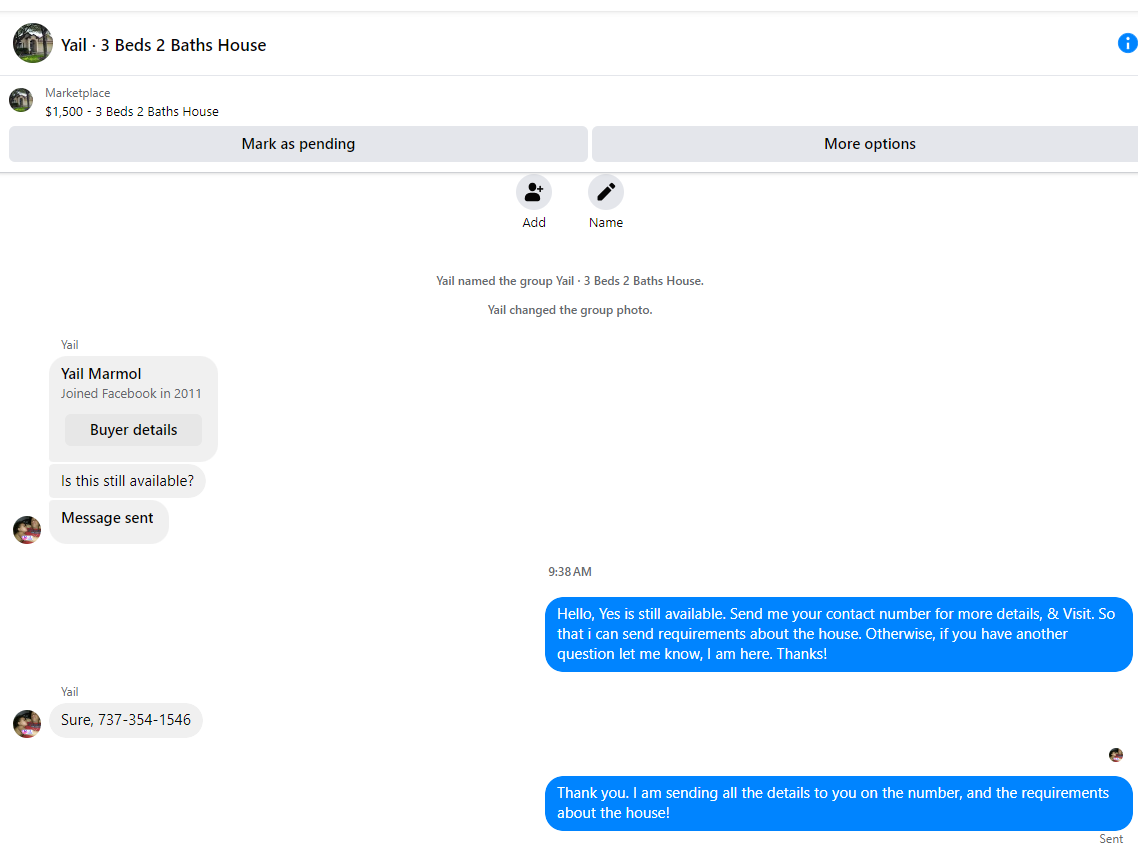Mark the listing as pending
This screenshot has width=1138, height=852.
point(298,144)
